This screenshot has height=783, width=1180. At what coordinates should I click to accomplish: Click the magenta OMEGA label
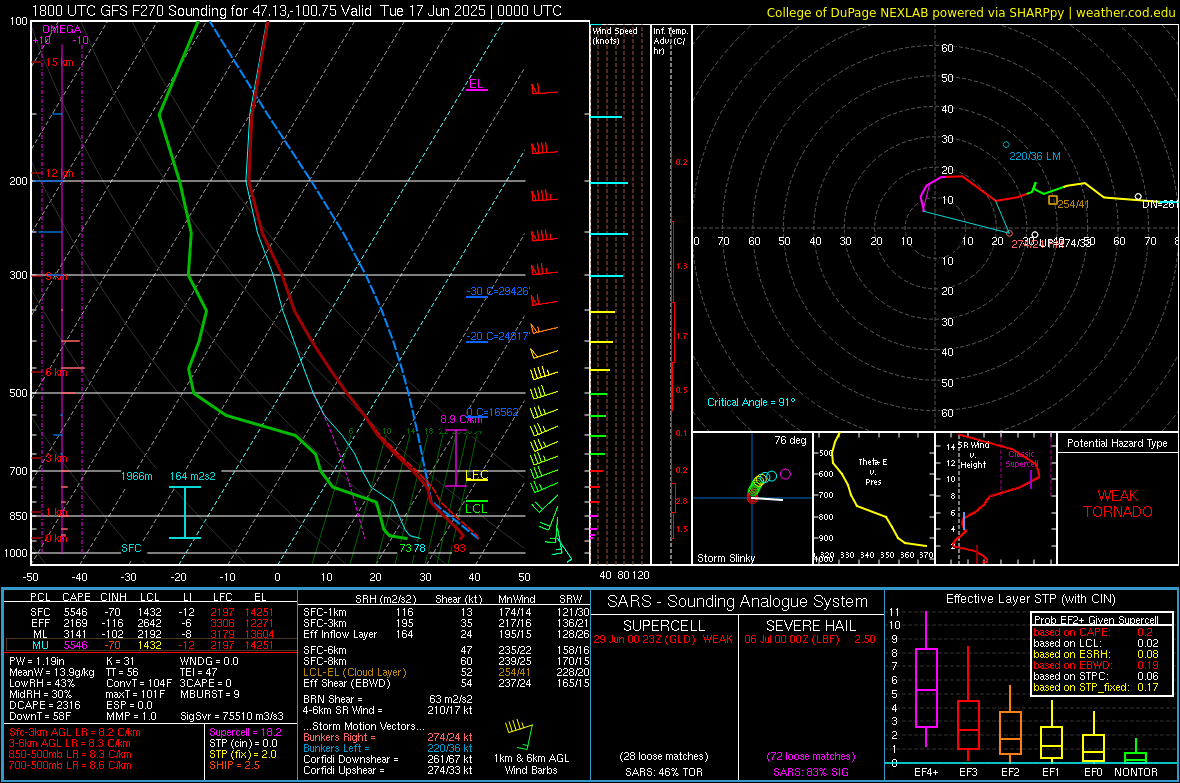pos(62,29)
